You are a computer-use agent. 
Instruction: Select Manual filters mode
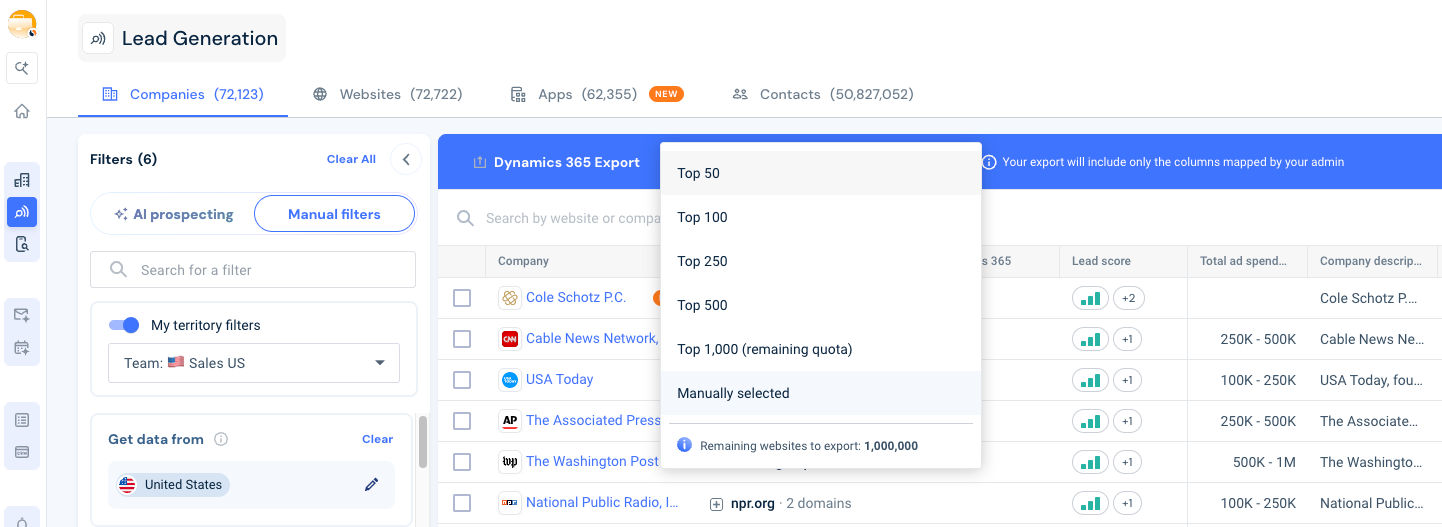pos(334,214)
